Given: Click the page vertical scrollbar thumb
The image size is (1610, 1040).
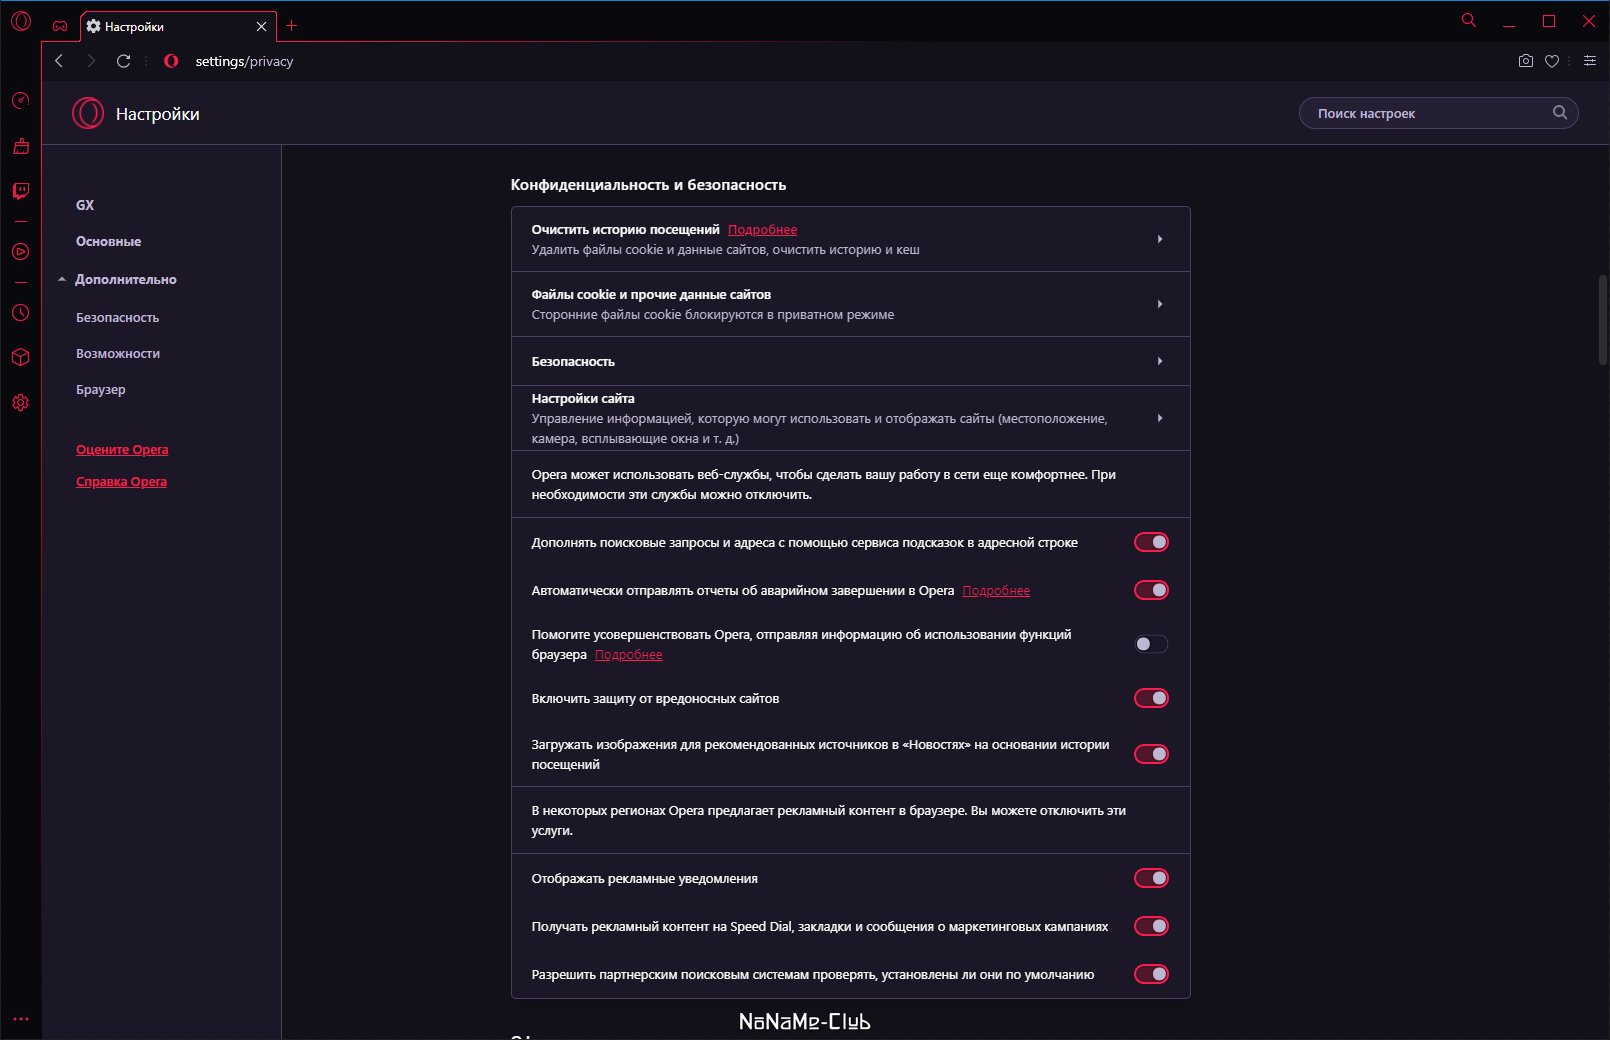Looking at the screenshot, I should pyautogui.click(x=1603, y=318).
